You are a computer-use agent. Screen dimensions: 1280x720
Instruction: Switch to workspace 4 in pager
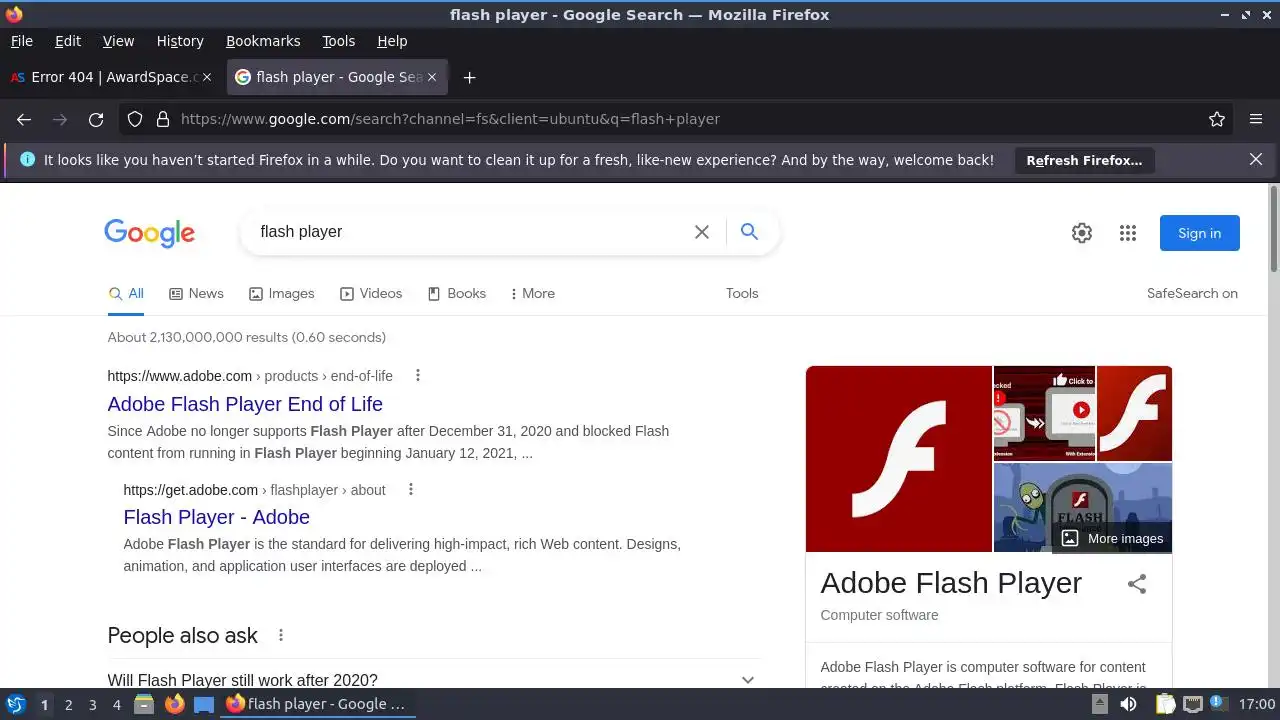[116, 704]
